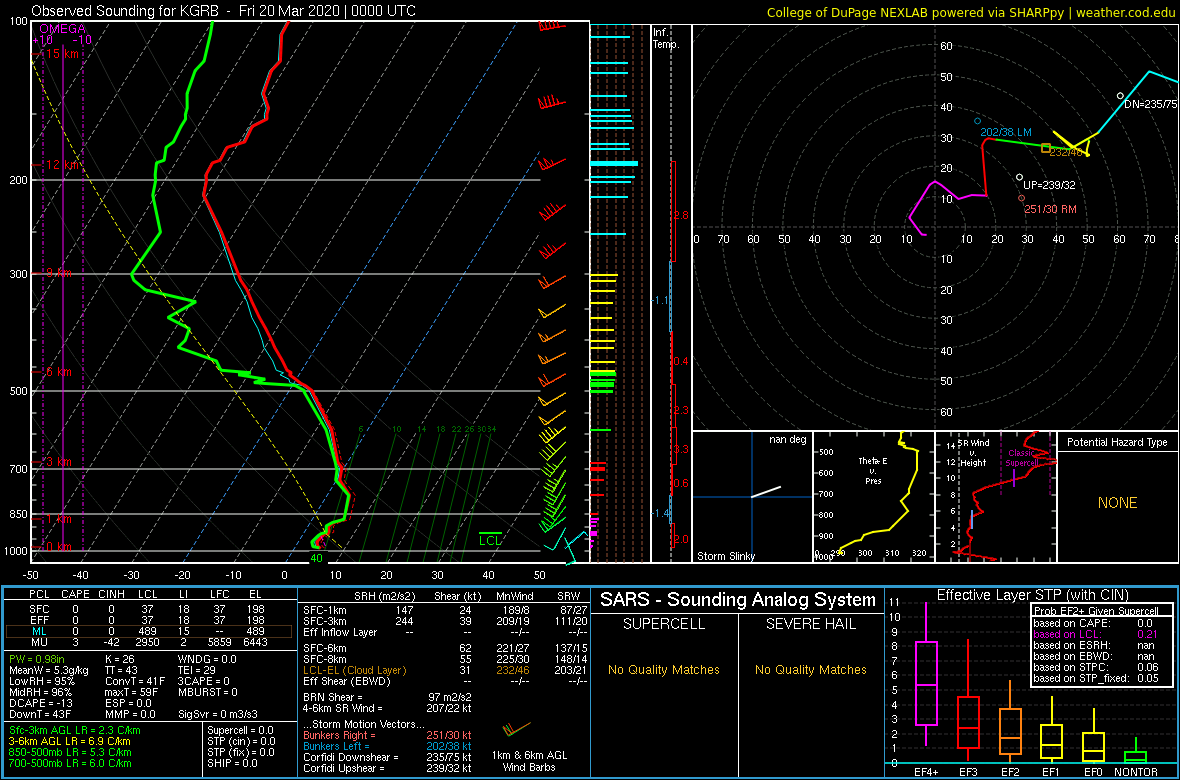Viewport: 1180px width, 780px height.
Task: Click the Corfidi Upshear = 239/32 kt line
Action: 387,768
